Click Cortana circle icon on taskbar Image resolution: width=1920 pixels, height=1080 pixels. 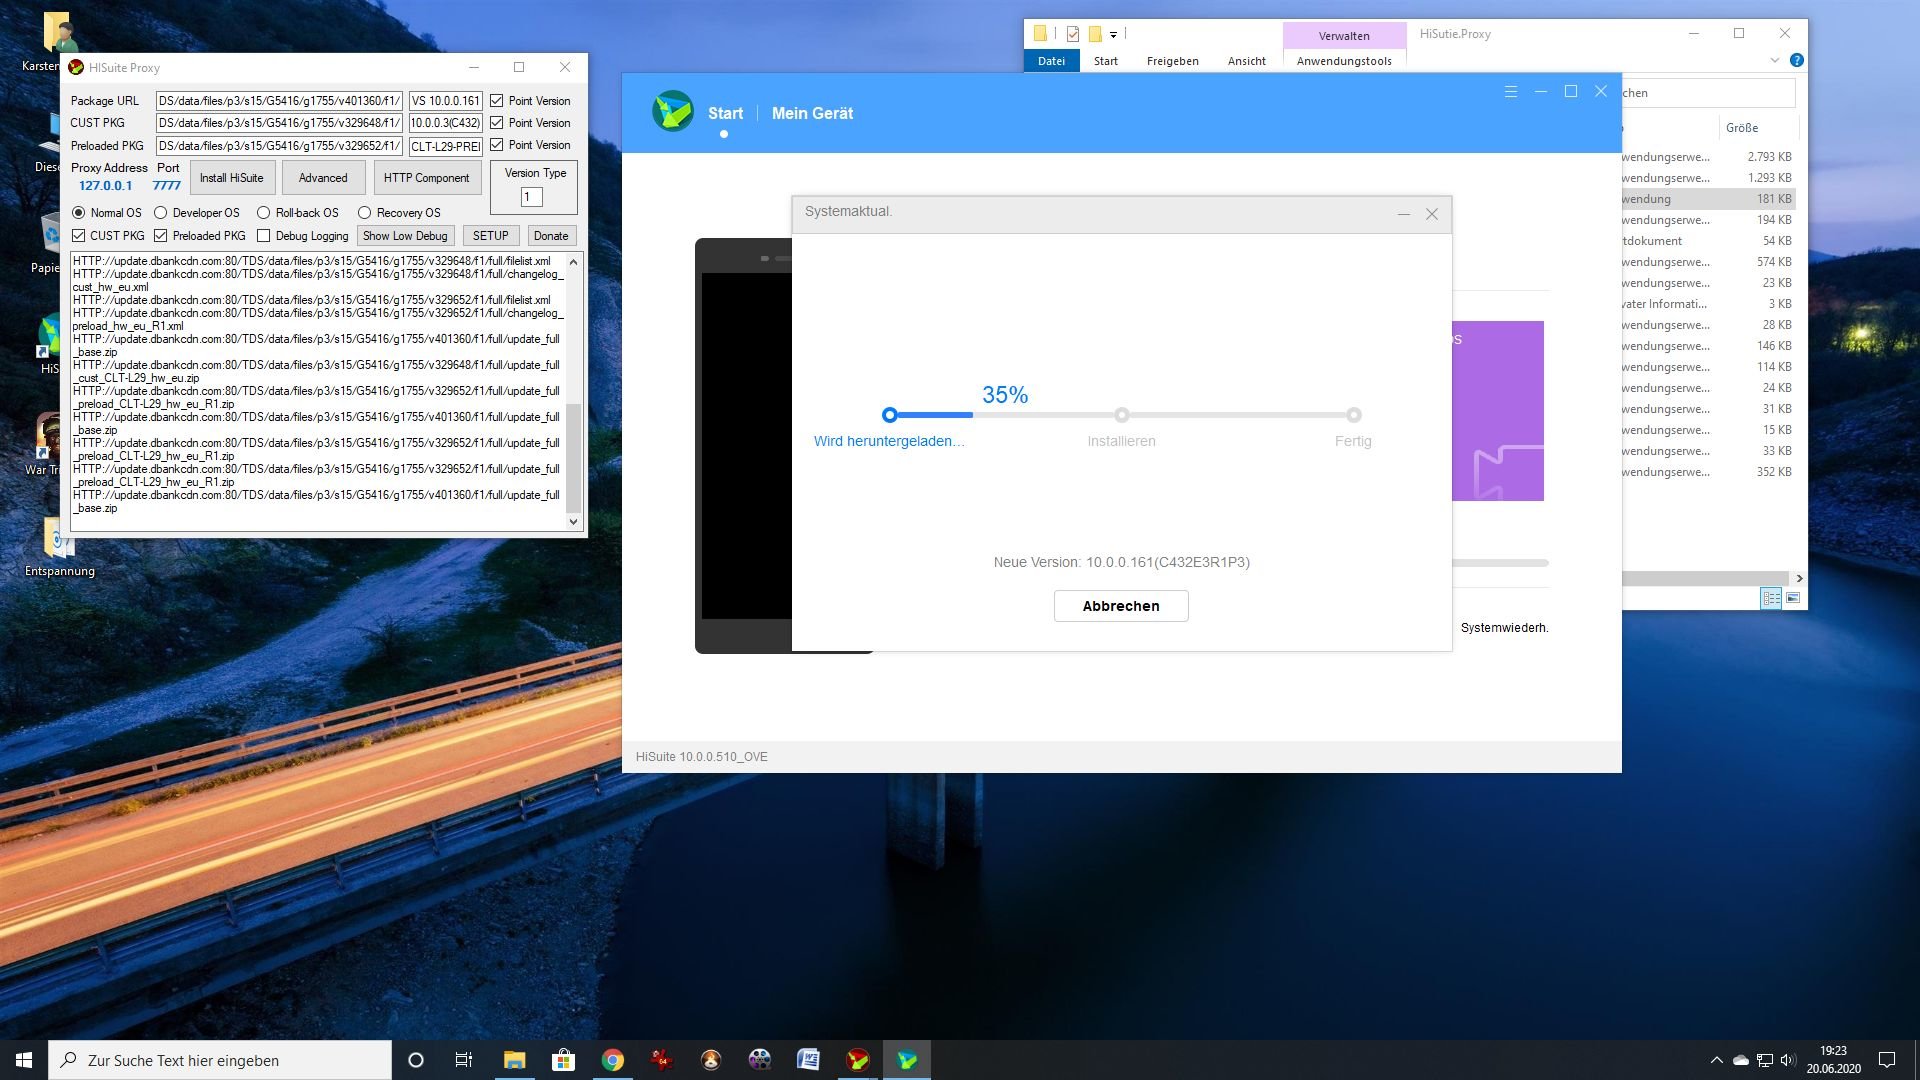pyautogui.click(x=416, y=1060)
